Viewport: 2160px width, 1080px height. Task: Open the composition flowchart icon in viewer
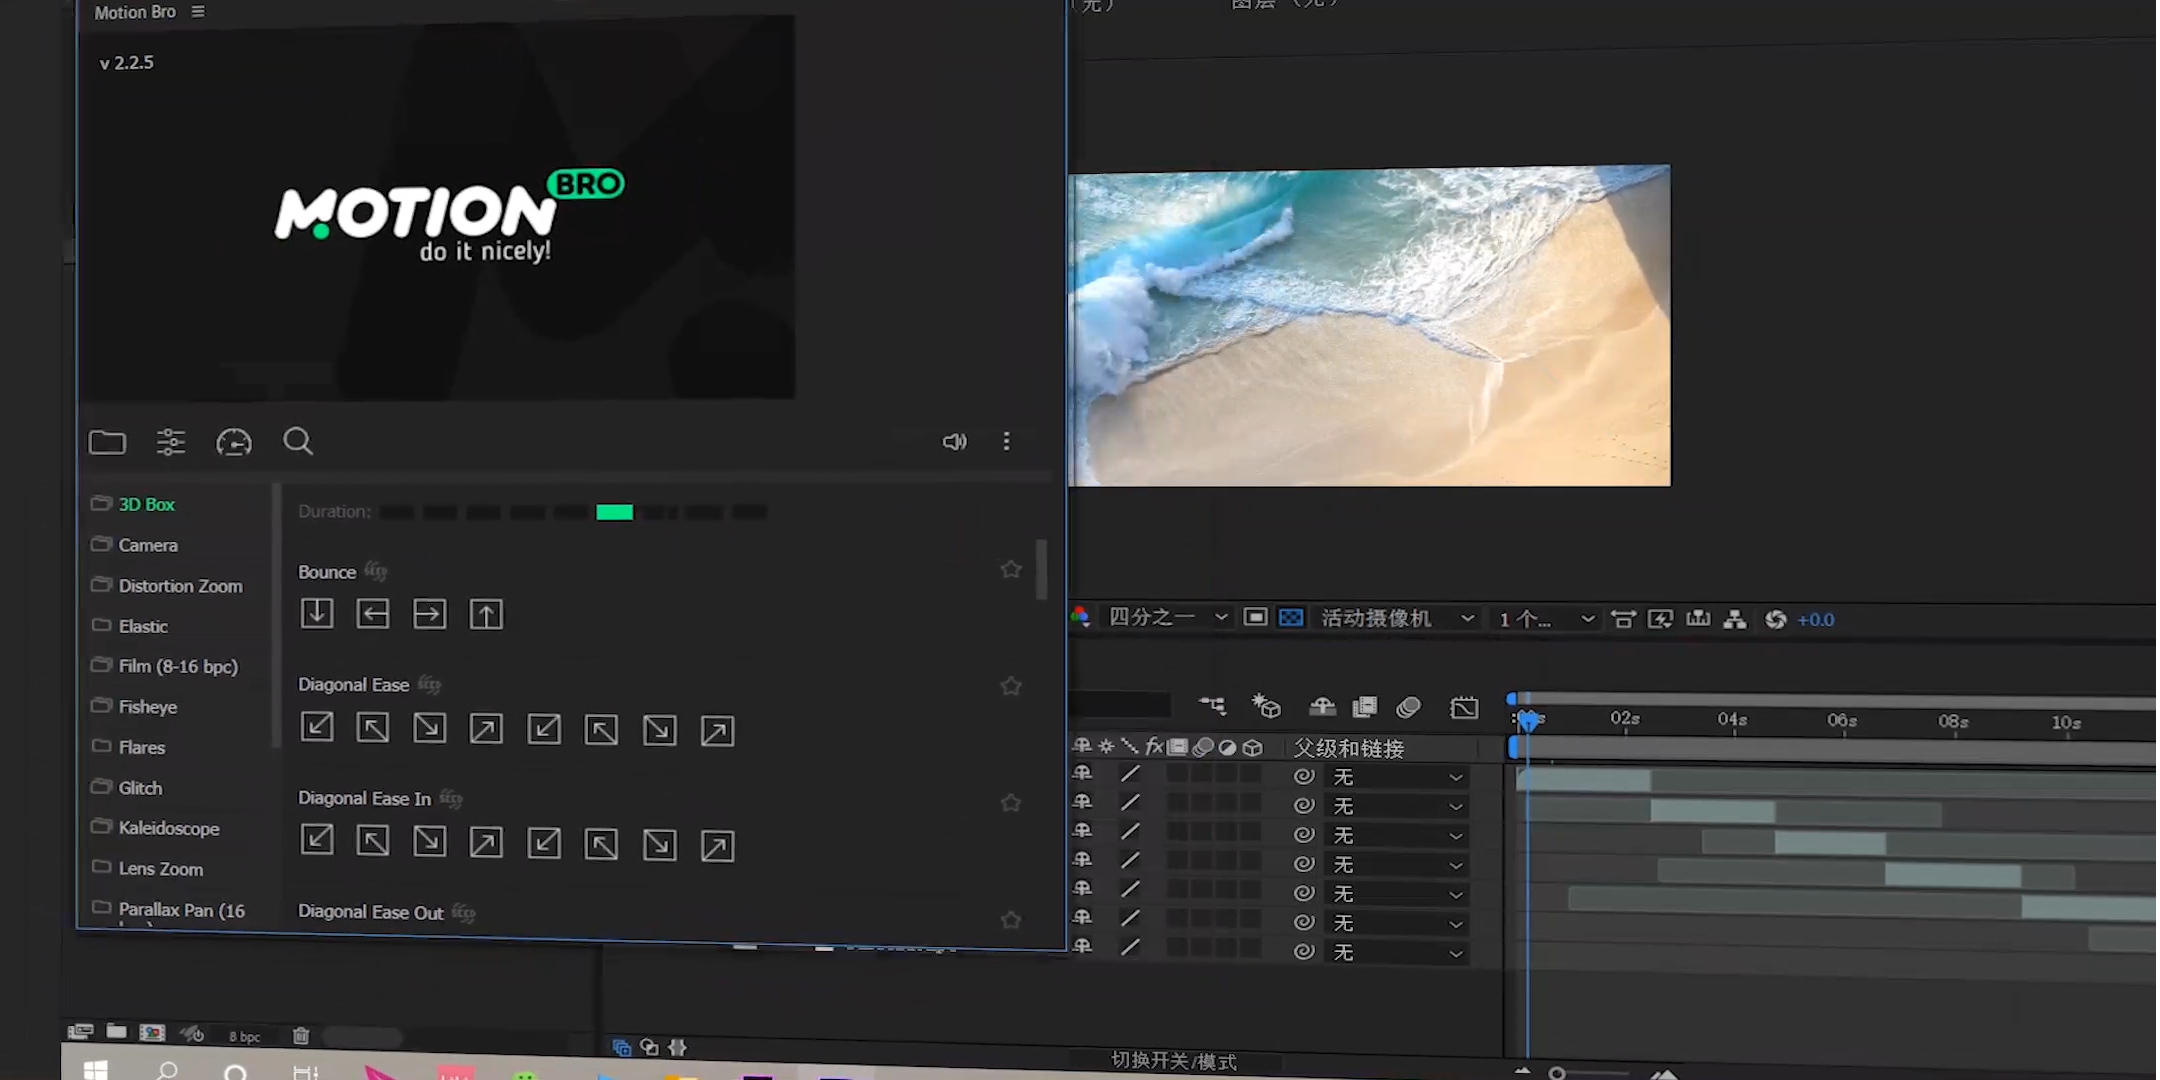click(x=1735, y=619)
